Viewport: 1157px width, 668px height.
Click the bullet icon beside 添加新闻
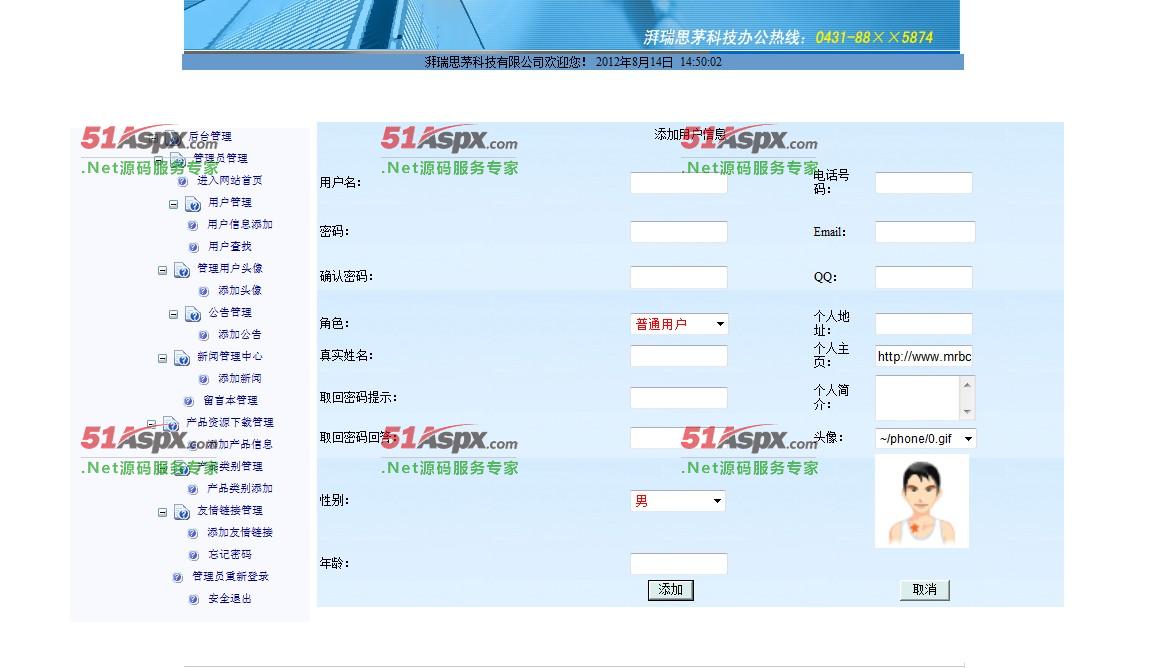pyautogui.click(x=204, y=379)
